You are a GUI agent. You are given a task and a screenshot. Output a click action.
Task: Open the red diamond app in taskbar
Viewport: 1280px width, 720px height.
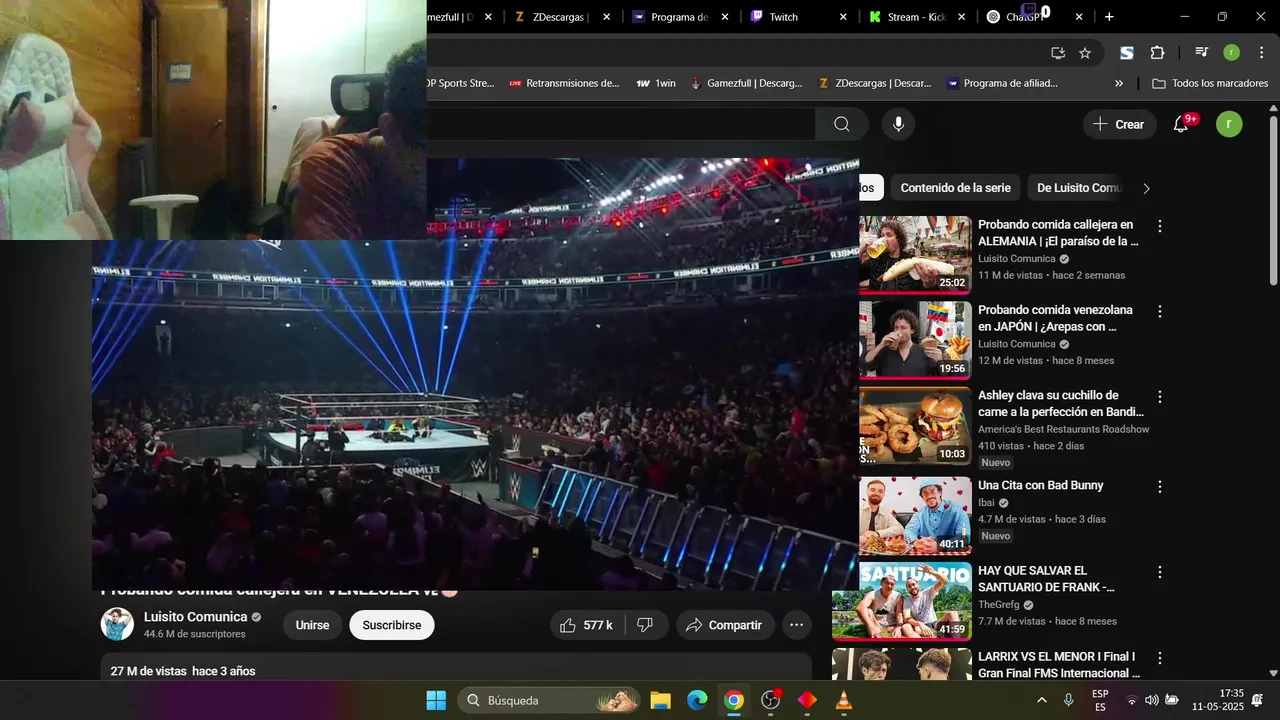(807, 700)
